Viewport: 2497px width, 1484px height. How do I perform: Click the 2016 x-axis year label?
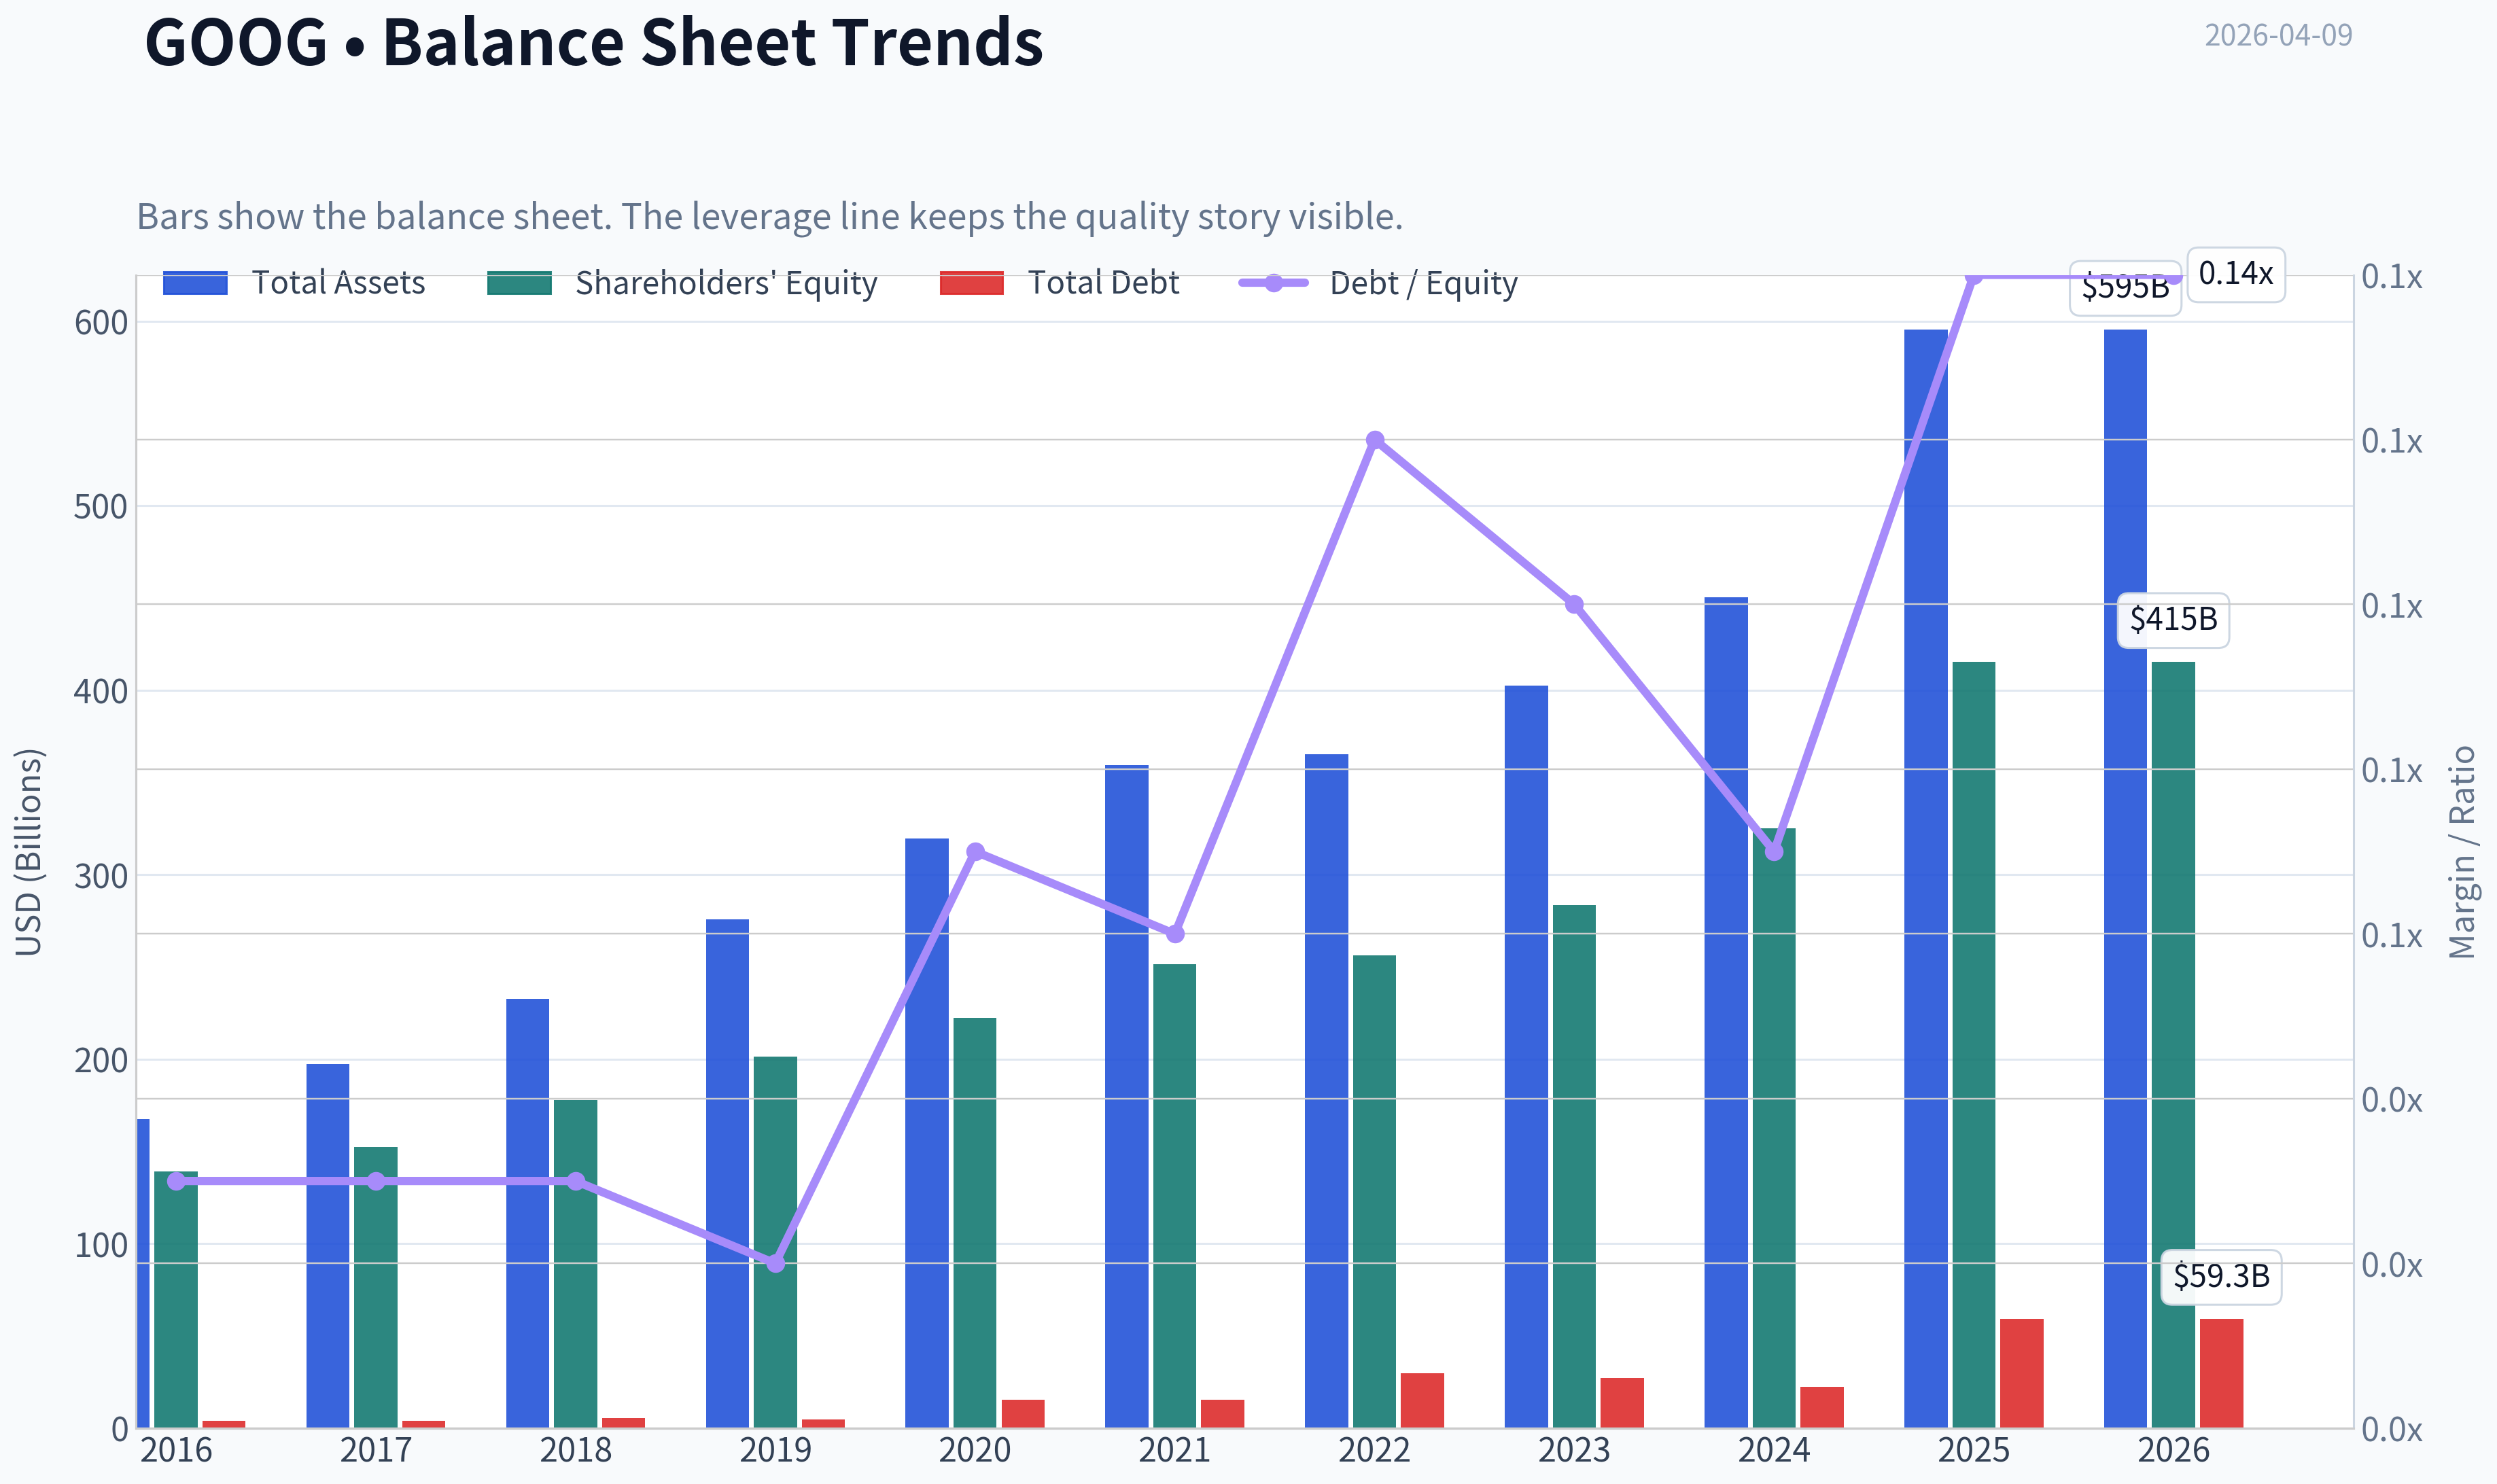[x=176, y=1451]
